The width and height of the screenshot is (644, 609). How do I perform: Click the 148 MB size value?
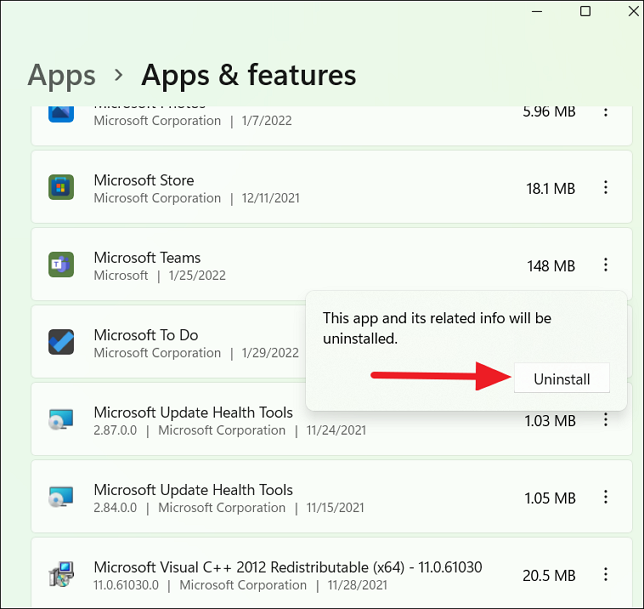tap(551, 266)
